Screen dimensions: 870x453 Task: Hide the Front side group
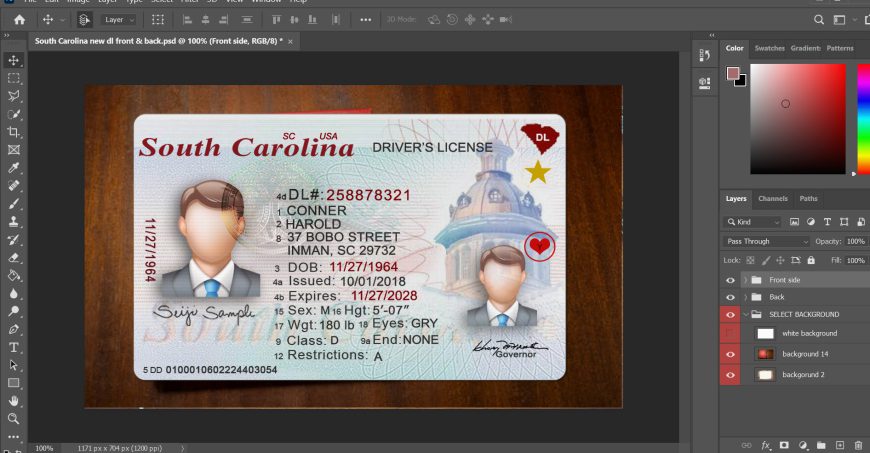730,280
